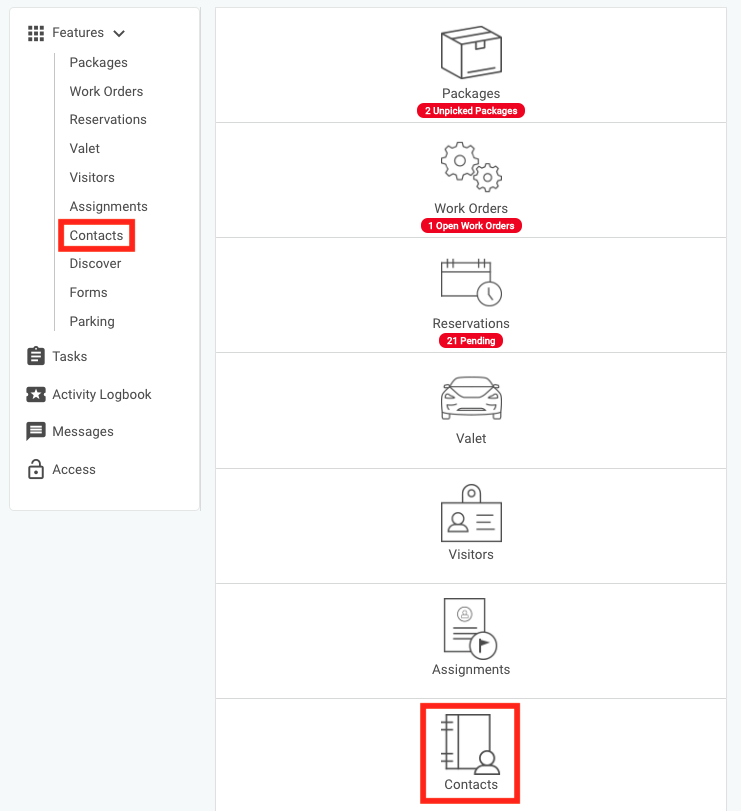Click the Work Orders gears icon
The width and height of the screenshot is (741, 811).
471,167
